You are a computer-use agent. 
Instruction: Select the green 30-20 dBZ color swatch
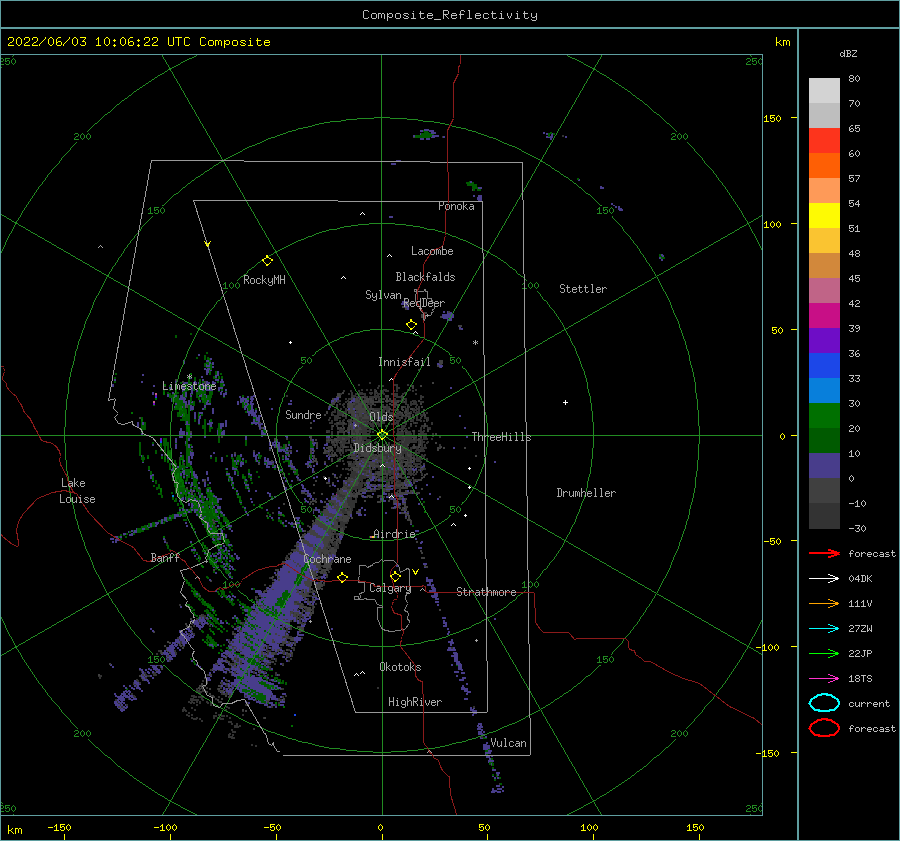click(824, 416)
